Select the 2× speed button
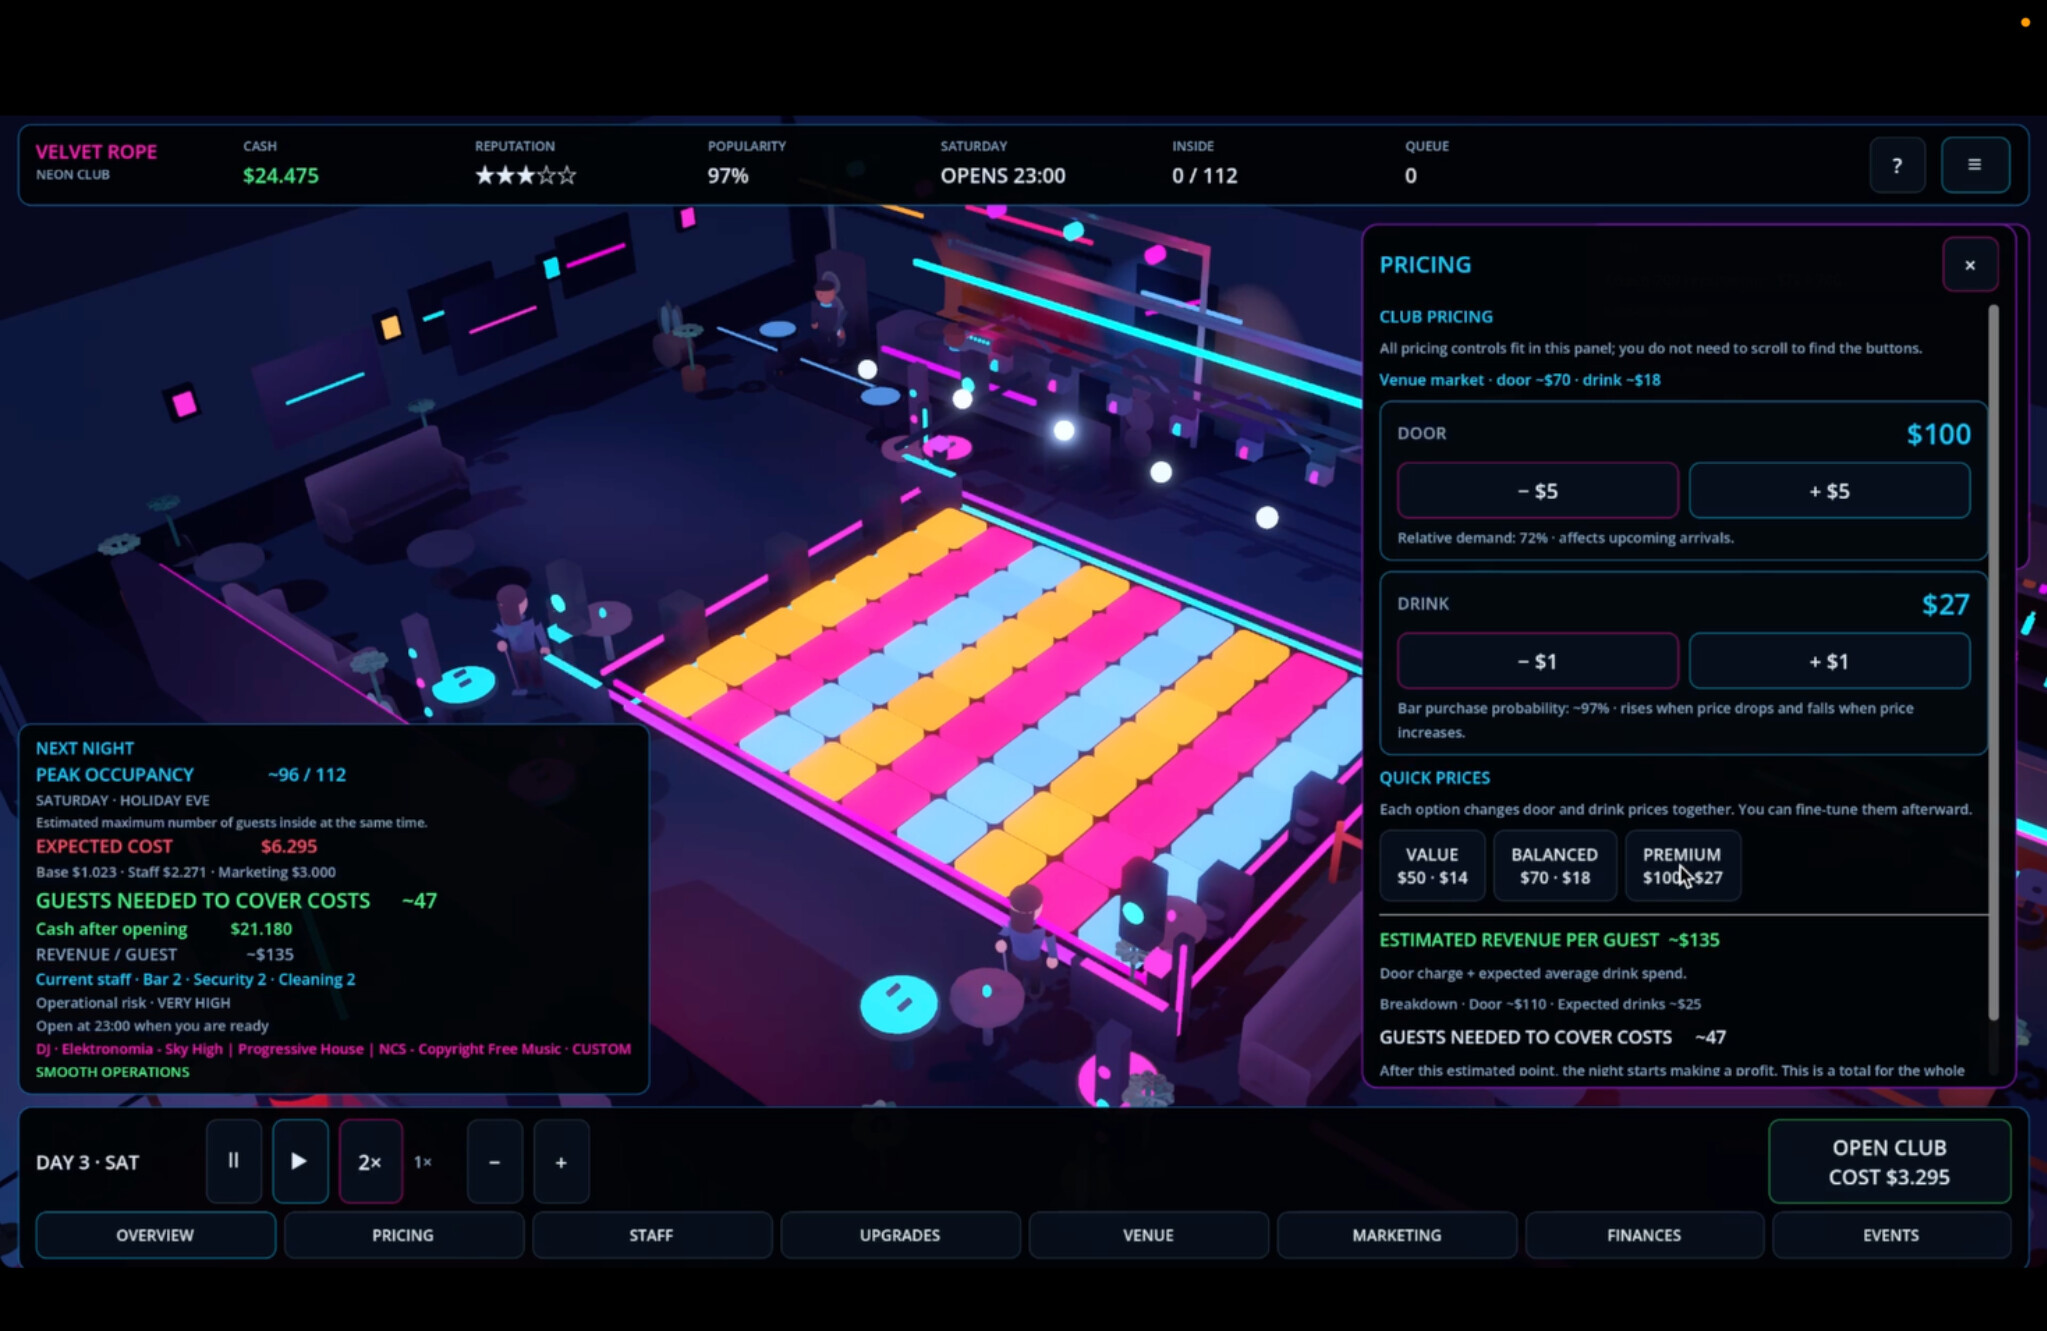2047x1331 pixels. [370, 1161]
